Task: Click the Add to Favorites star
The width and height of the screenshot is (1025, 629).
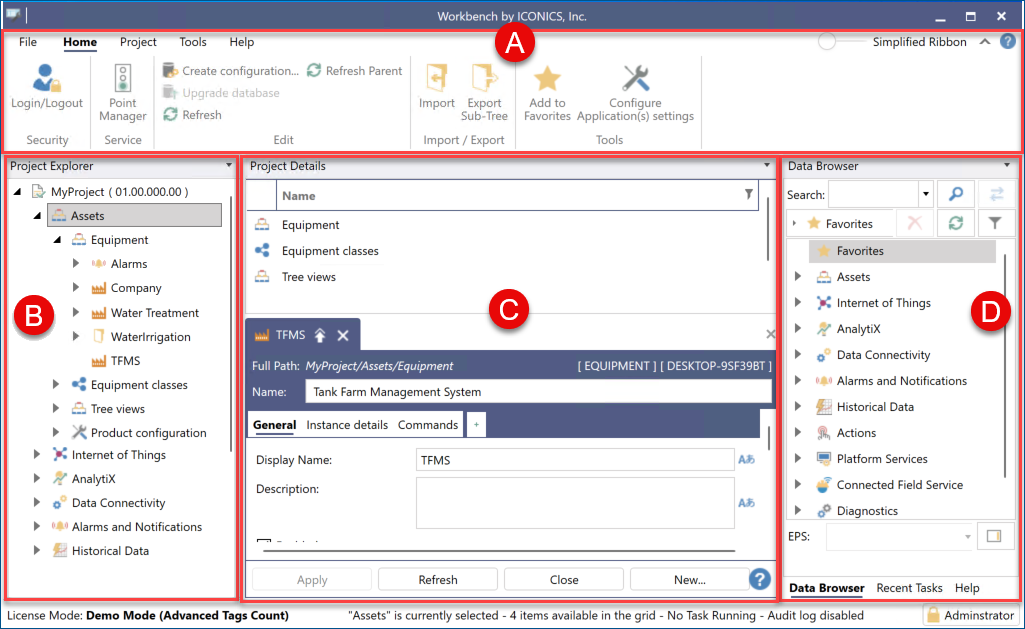Action: tap(547, 78)
